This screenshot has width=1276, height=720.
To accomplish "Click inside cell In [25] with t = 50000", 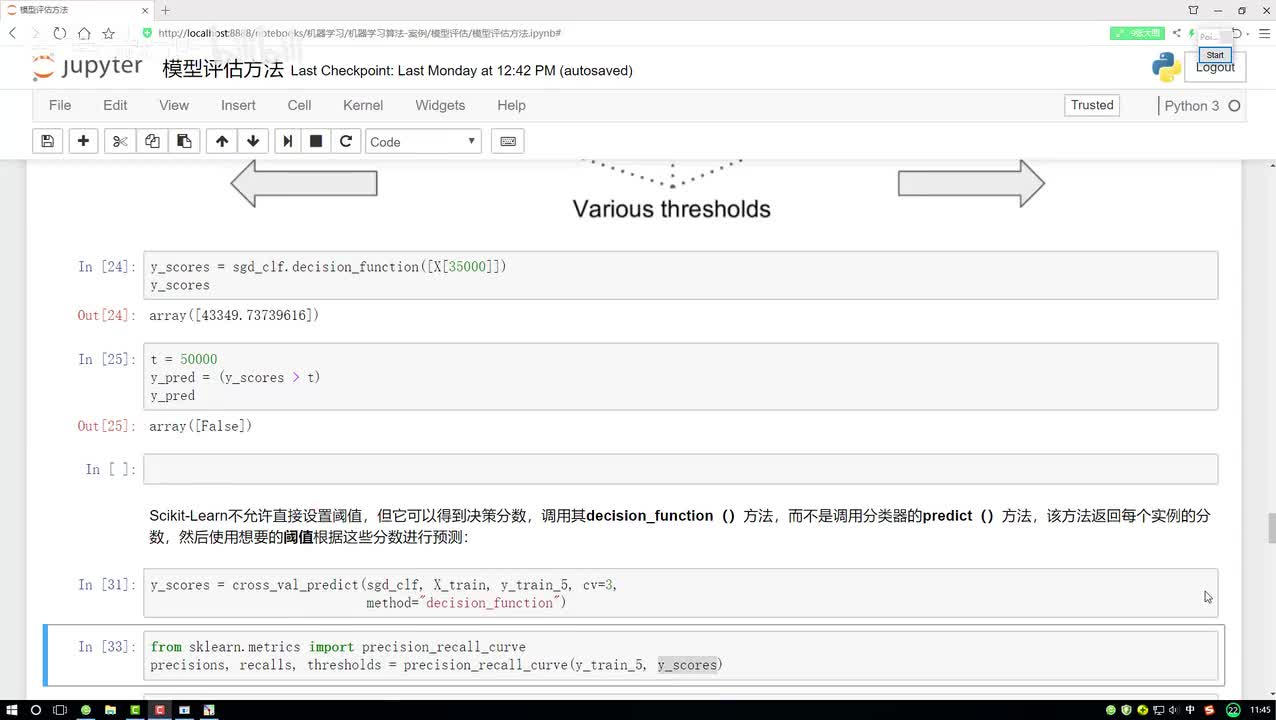I will [x=680, y=377].
